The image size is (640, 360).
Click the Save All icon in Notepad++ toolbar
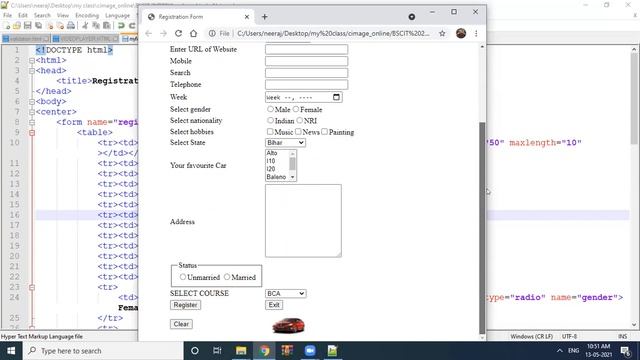click(39, 26)
